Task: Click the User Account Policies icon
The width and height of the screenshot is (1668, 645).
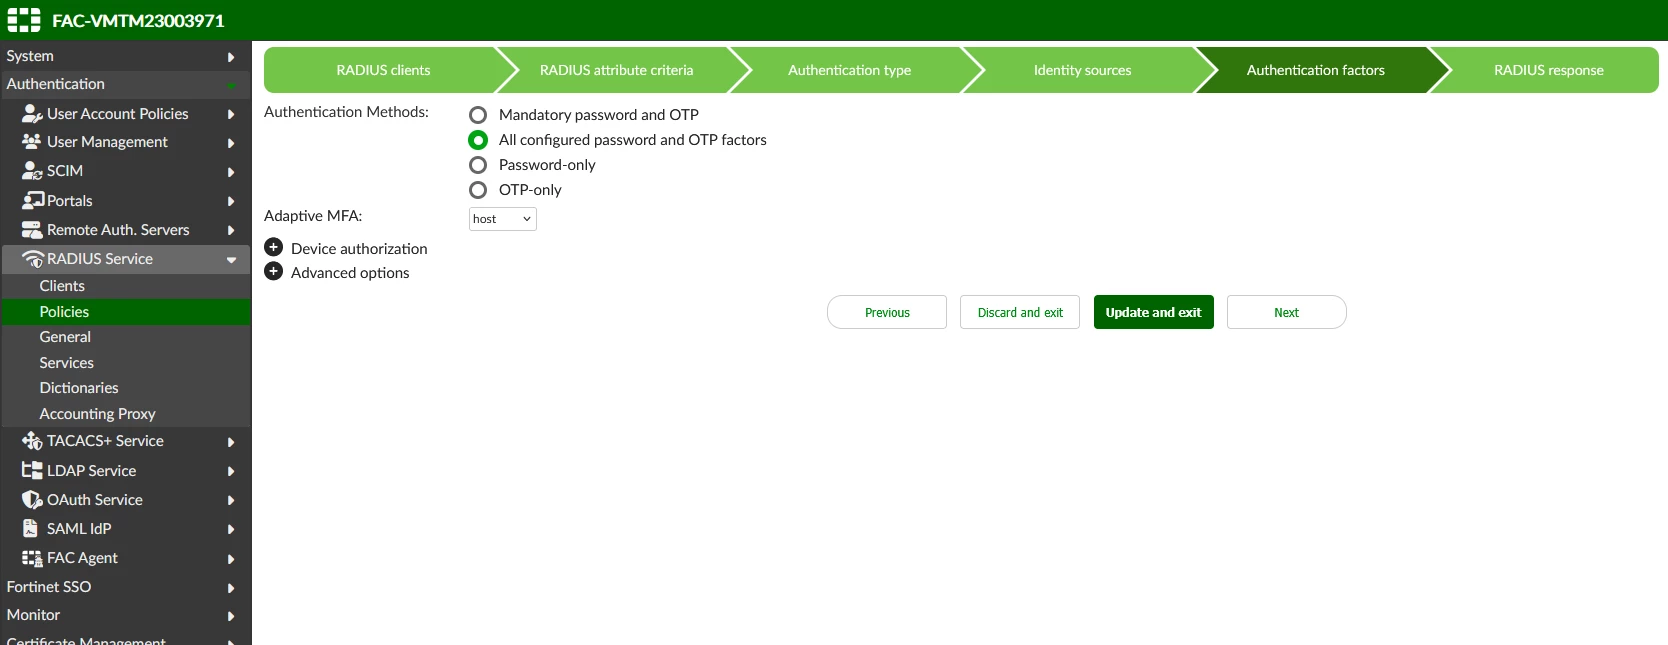Action: (32, 114)
